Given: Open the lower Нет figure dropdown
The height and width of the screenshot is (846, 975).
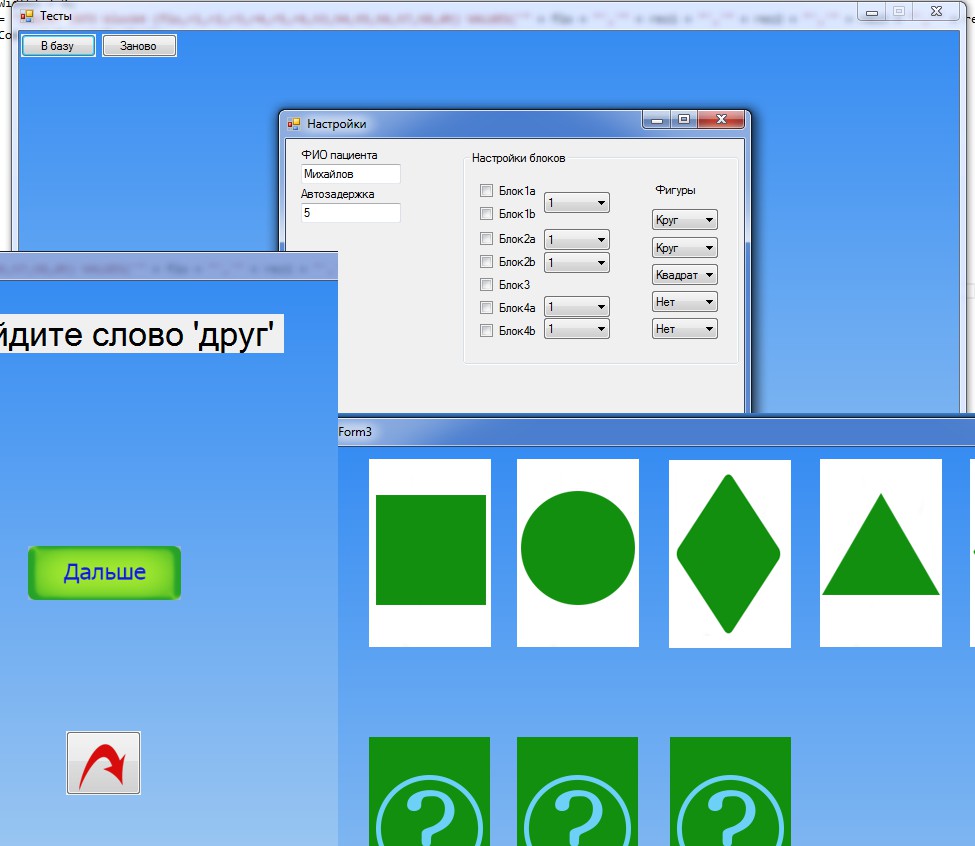Looking at the screenshot, I should (685, 328).
